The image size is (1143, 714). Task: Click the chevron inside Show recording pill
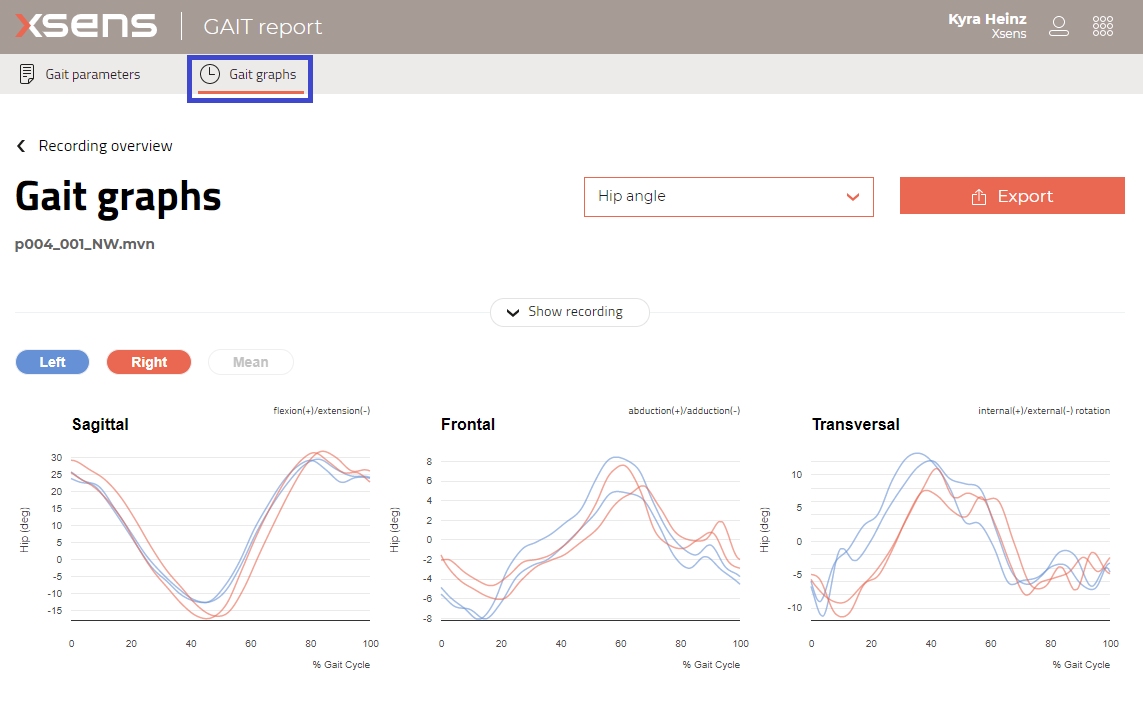[513, 312]
